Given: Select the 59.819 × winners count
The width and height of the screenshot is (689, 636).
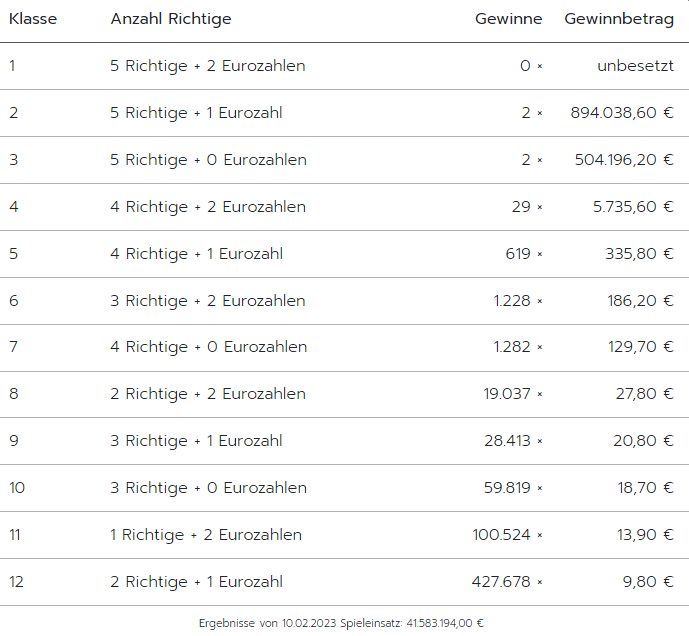Looking at the screenshot, I should (513, 488).
